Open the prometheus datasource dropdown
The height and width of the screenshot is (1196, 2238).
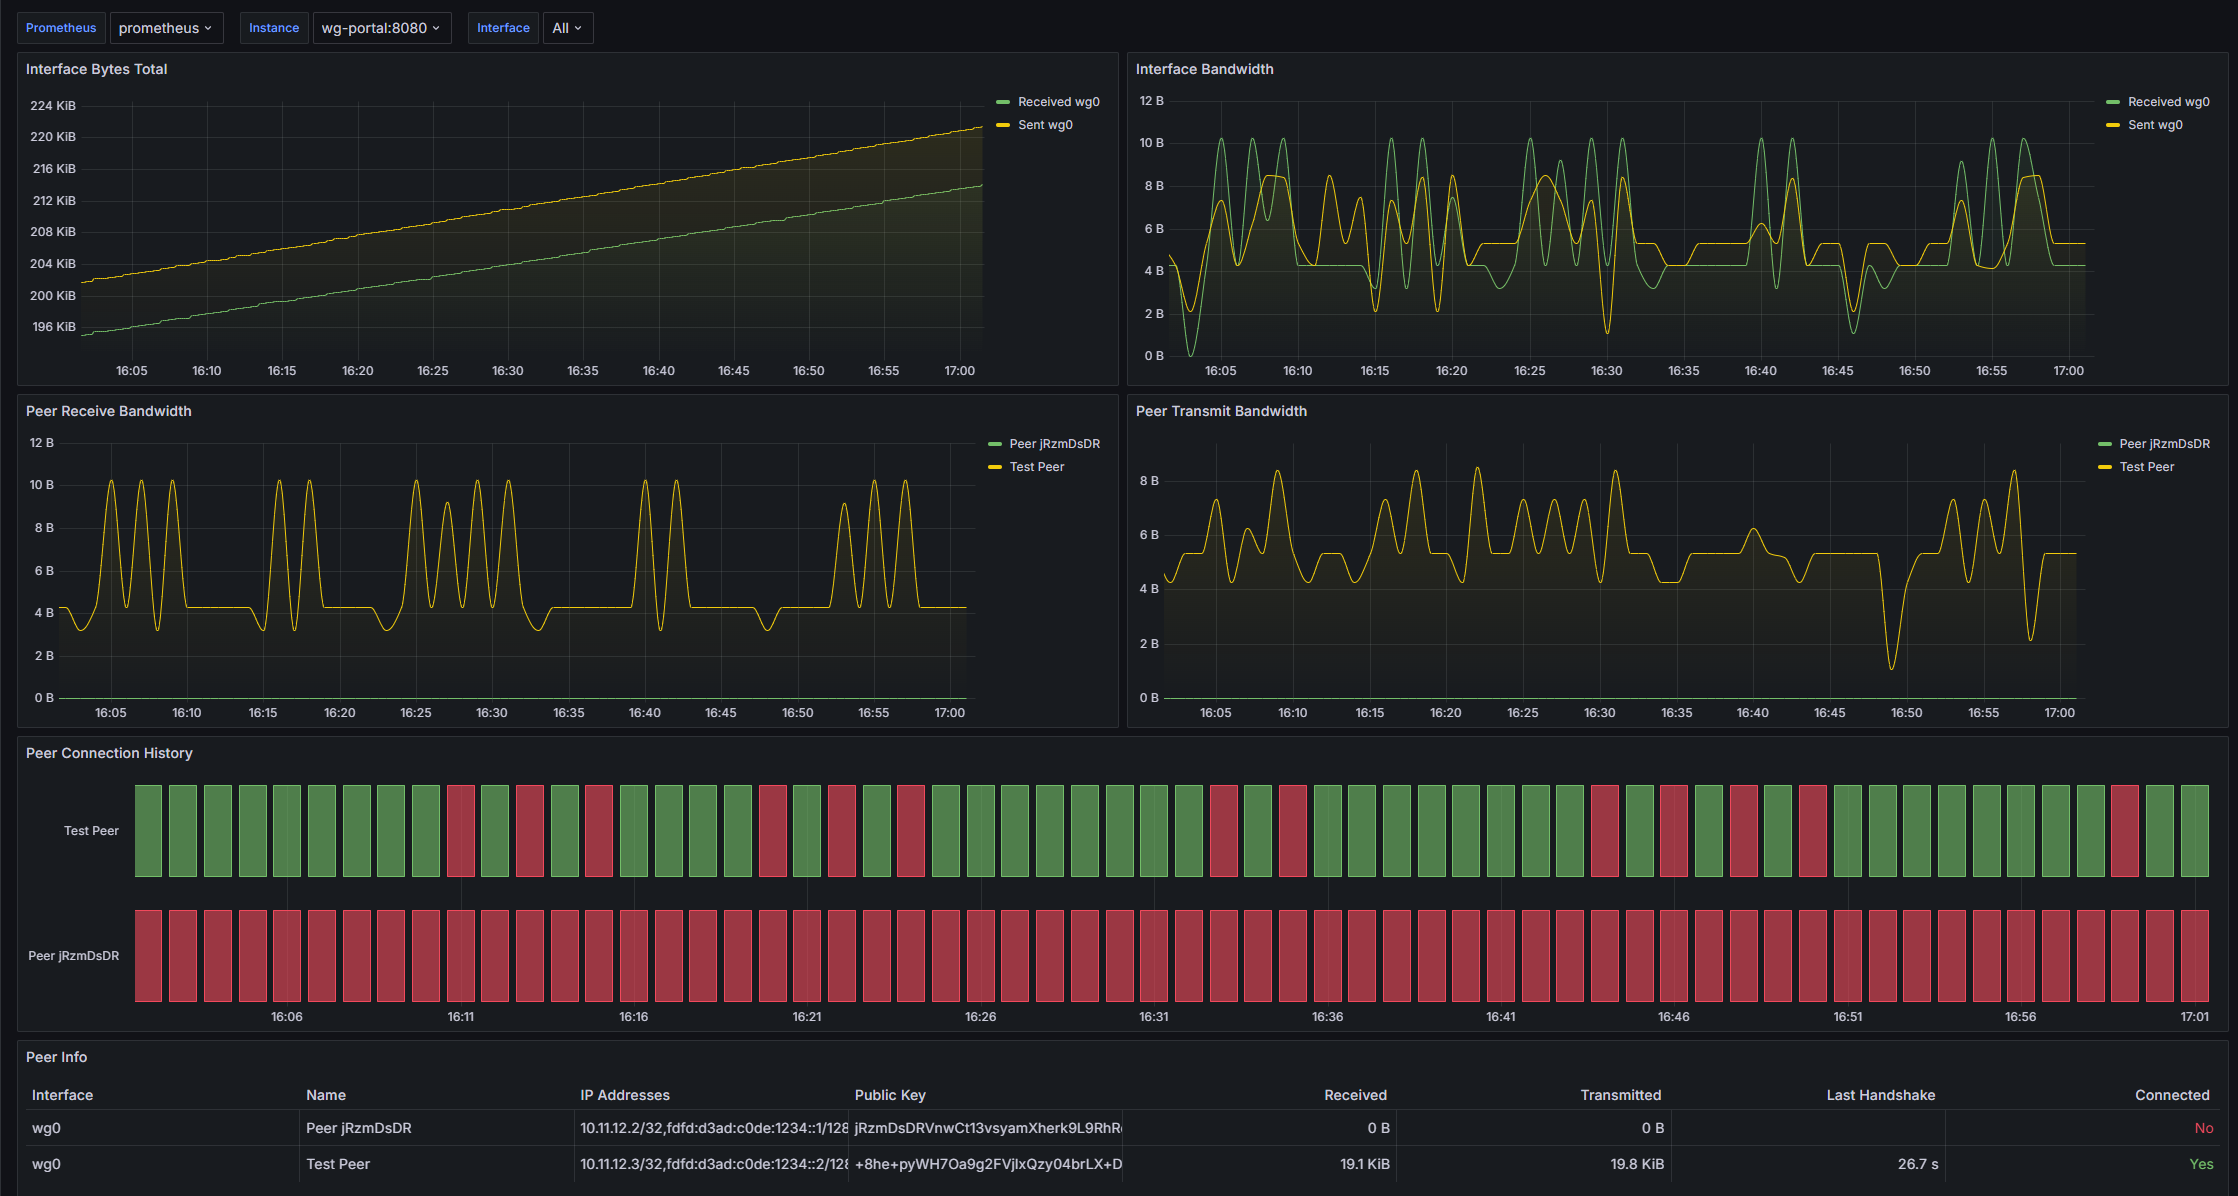[166, 28]
